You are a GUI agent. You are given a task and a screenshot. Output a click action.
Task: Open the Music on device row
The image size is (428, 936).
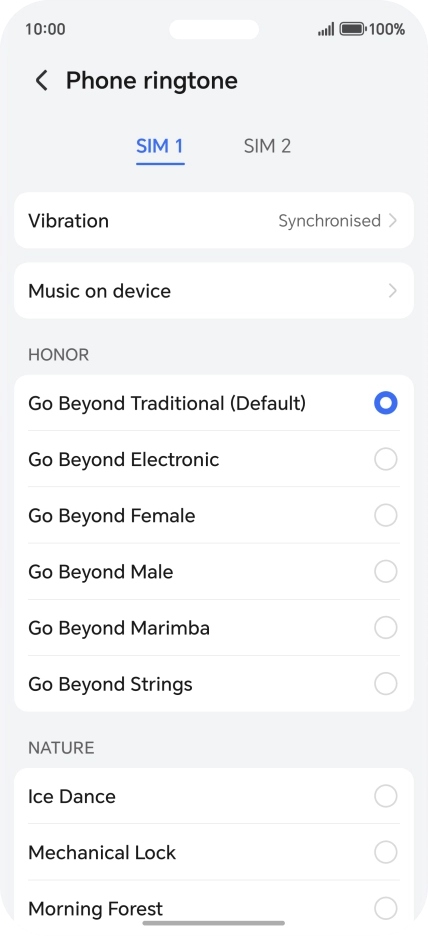click(x=214, y=291)
